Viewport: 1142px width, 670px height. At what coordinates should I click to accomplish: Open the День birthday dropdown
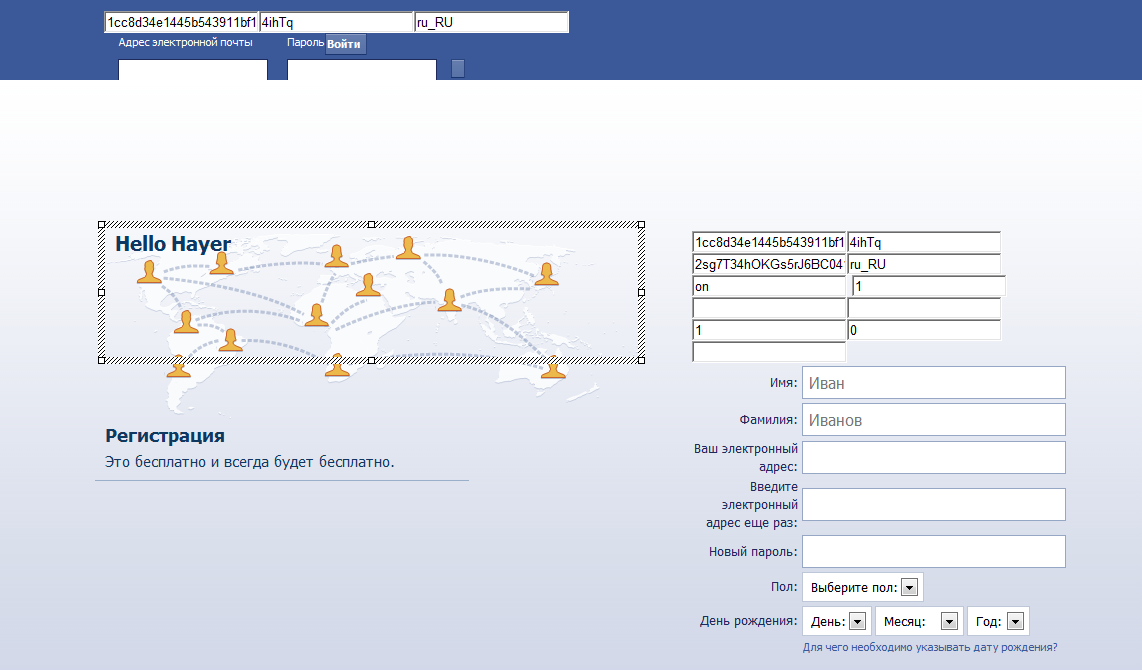(x=837, y=621)
